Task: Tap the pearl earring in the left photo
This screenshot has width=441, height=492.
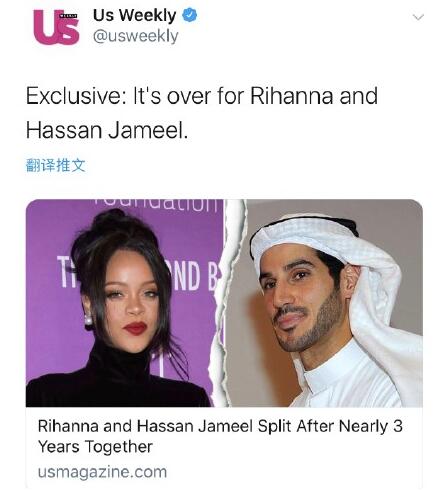Action: (x=88, y=320)
